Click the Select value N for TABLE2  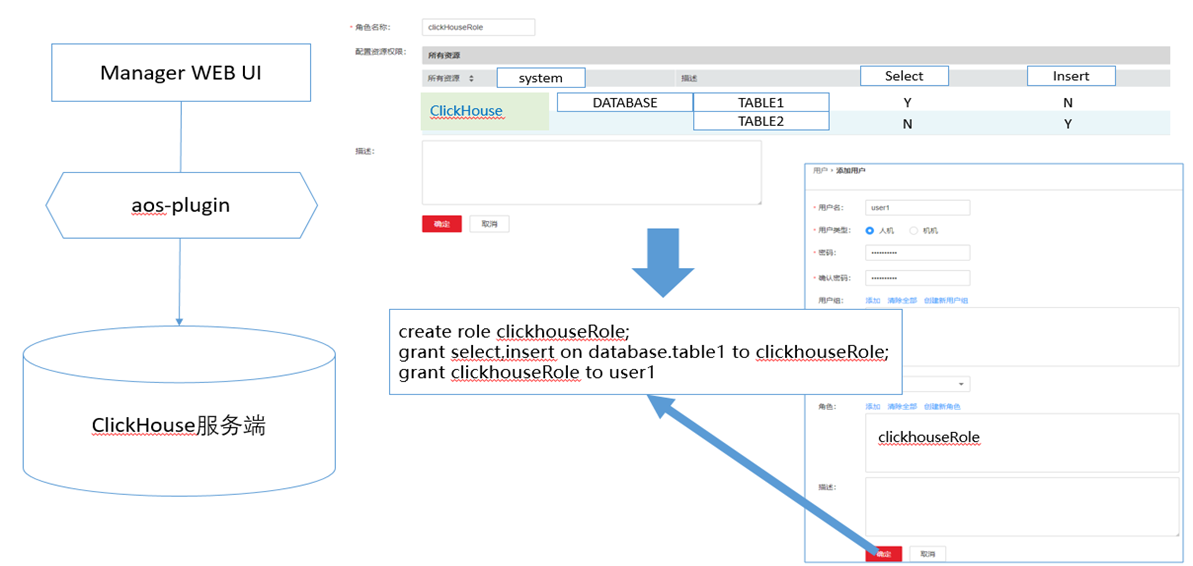[908, 125]
